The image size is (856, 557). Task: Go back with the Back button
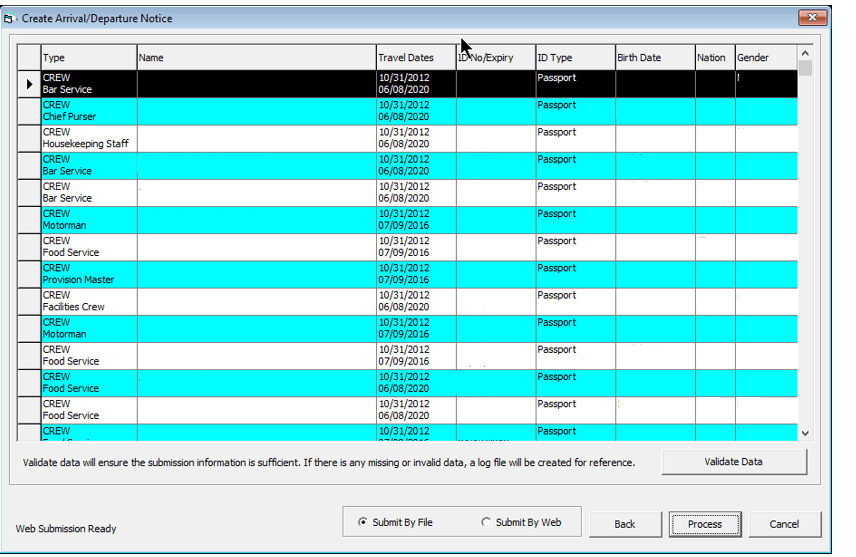(625, 524)
